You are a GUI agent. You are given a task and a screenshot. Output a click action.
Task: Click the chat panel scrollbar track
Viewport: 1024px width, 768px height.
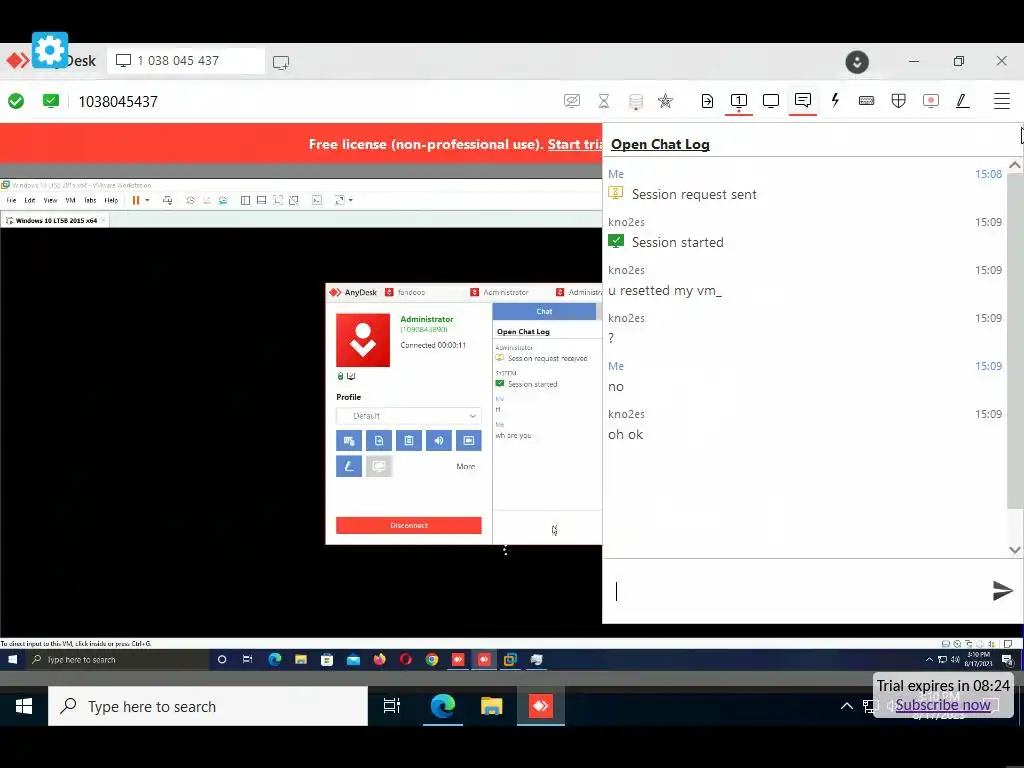(1015, 340)
